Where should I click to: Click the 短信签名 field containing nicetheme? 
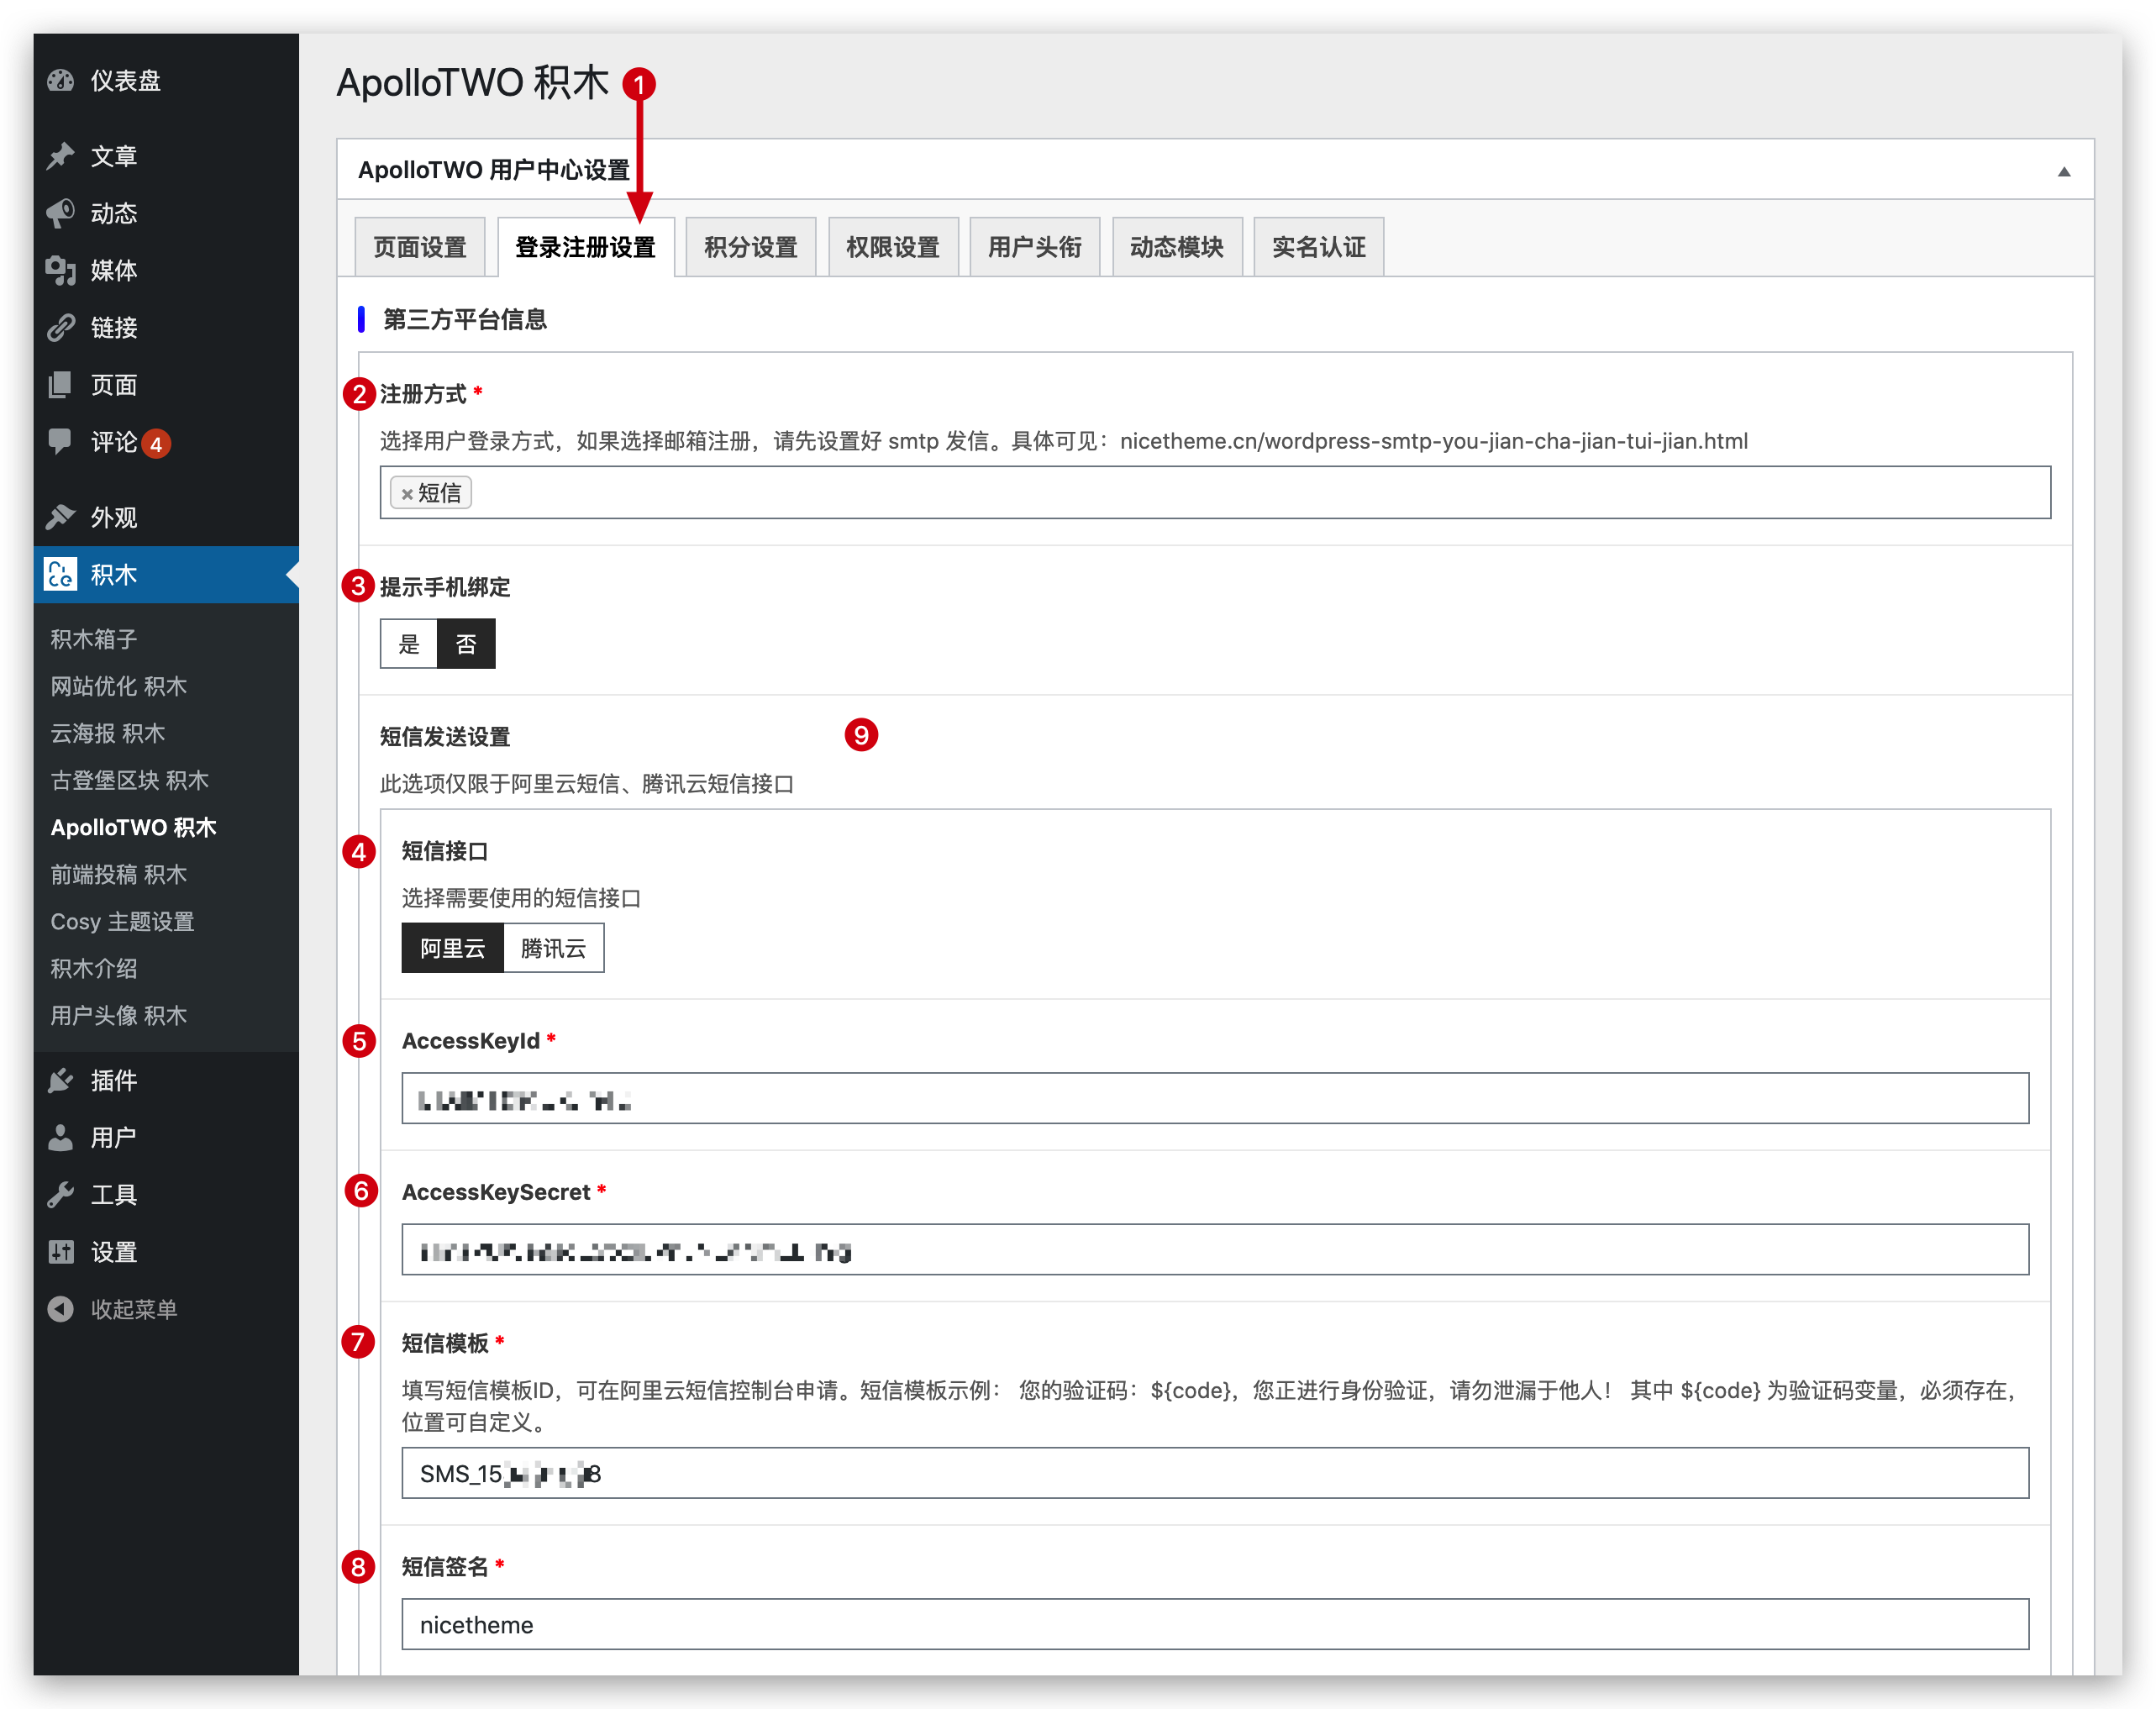[1215, 1624]
